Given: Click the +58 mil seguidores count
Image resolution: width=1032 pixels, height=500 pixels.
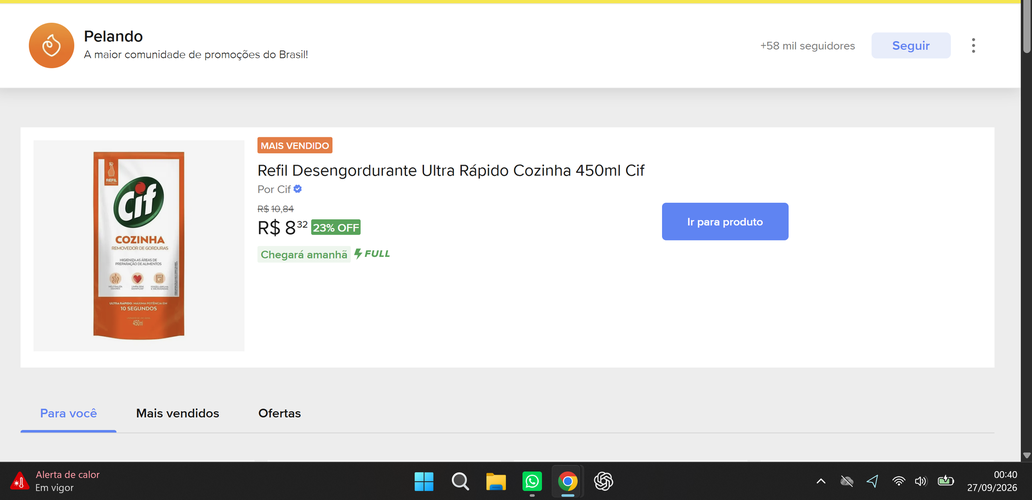Looking at the screenshot, I should (808, 46).
